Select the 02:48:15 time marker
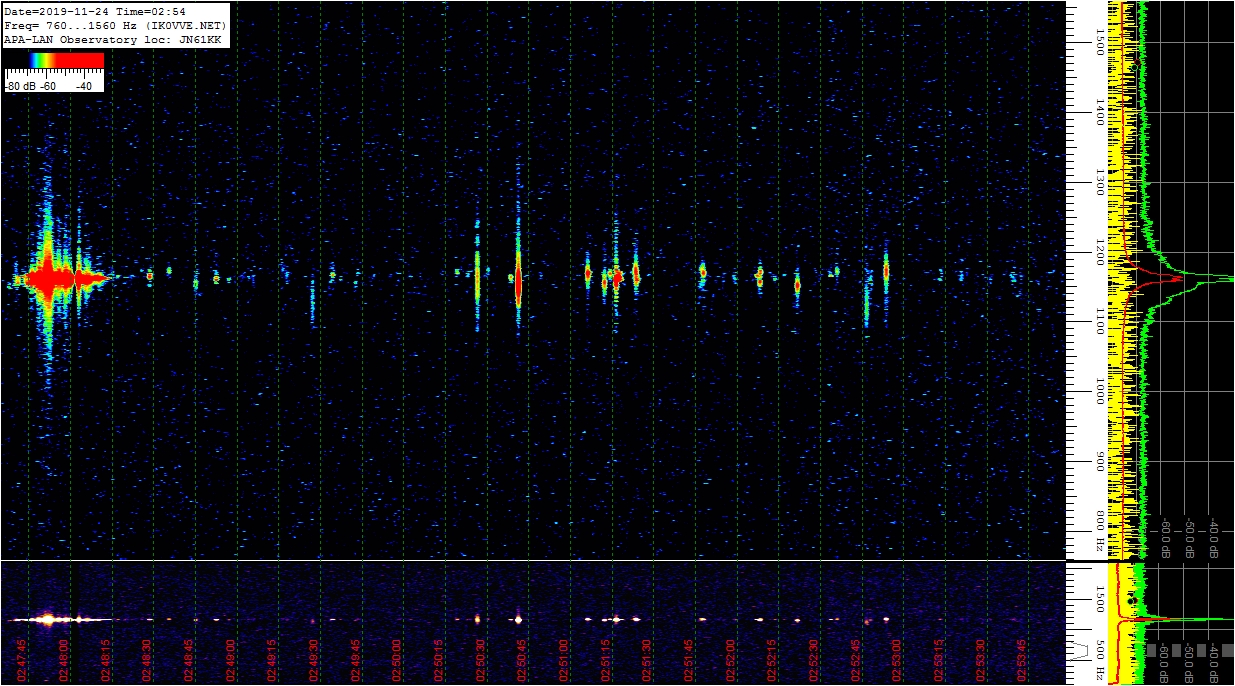Screen dimensions: 1235x686 coord(107,659)
